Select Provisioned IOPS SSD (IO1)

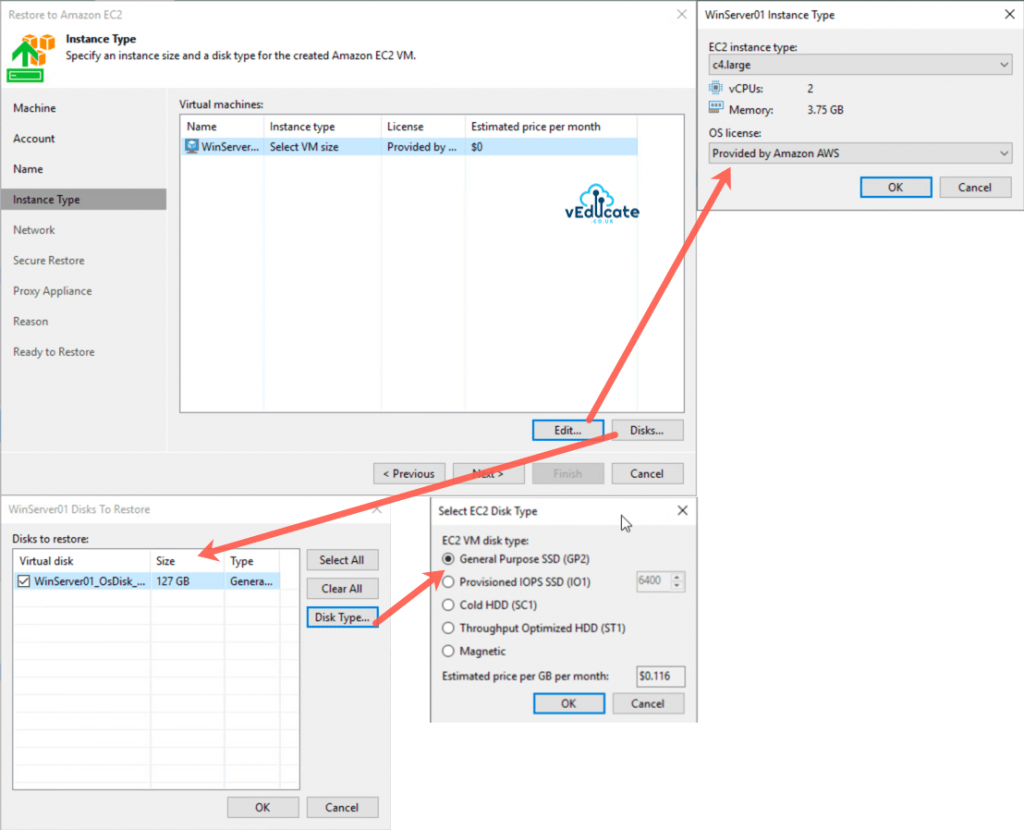point(449,581)
